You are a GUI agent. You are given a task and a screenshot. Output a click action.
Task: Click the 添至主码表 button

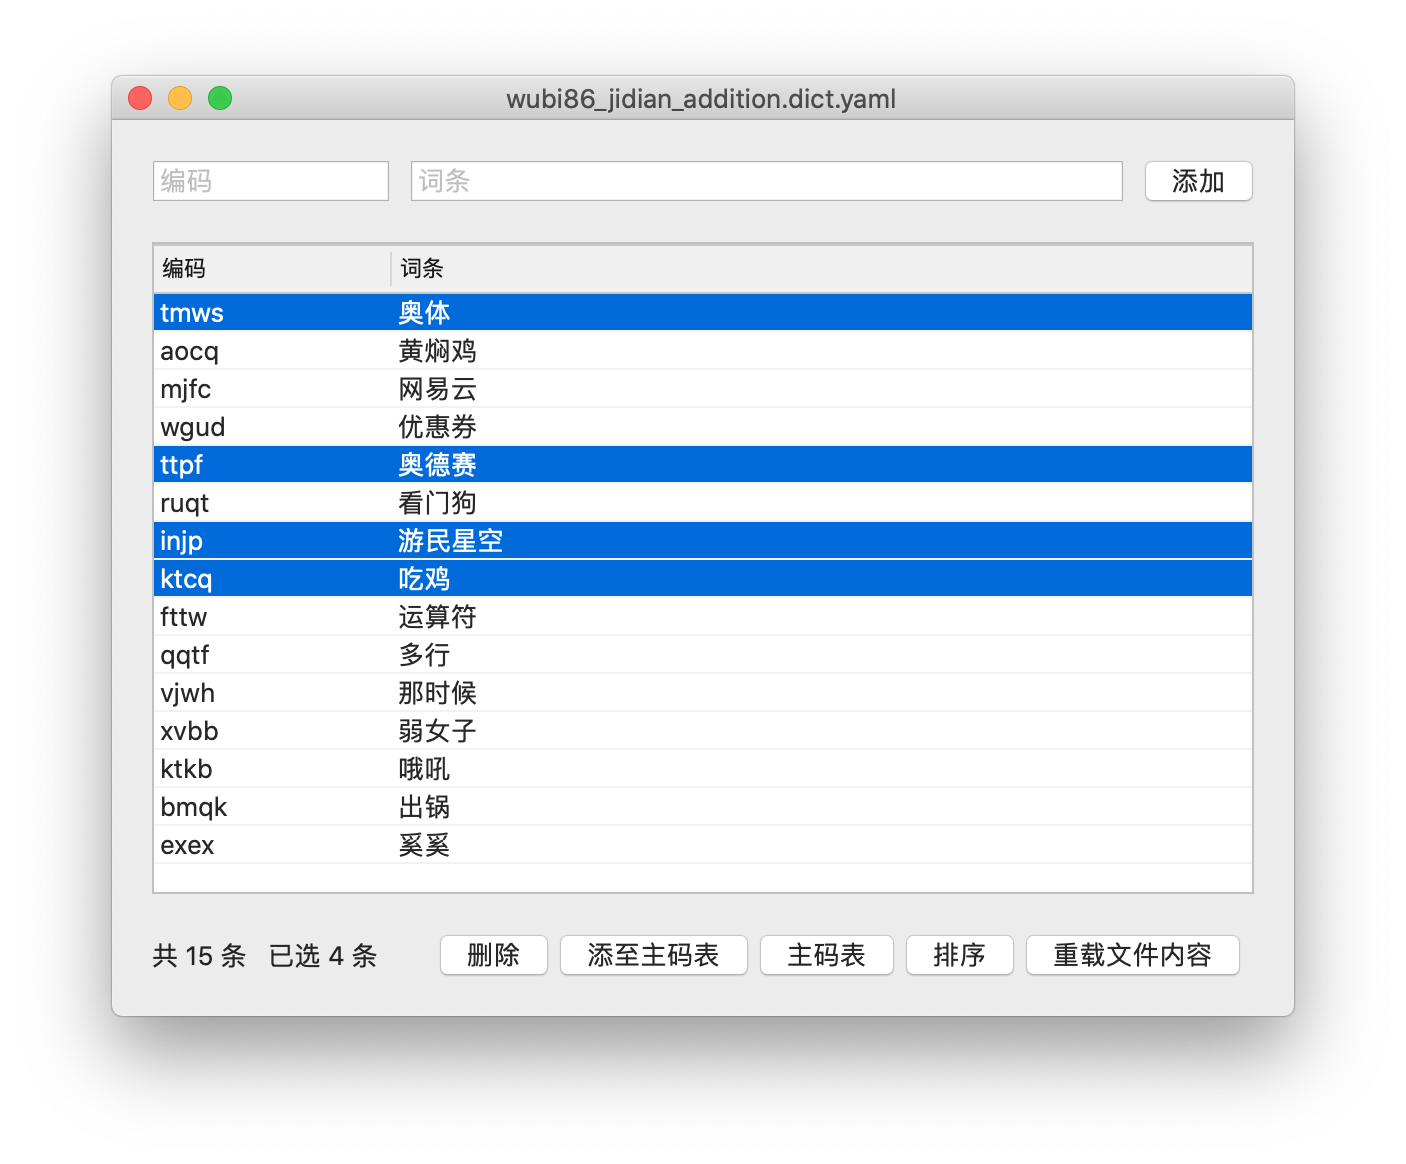tap(653, 955)
